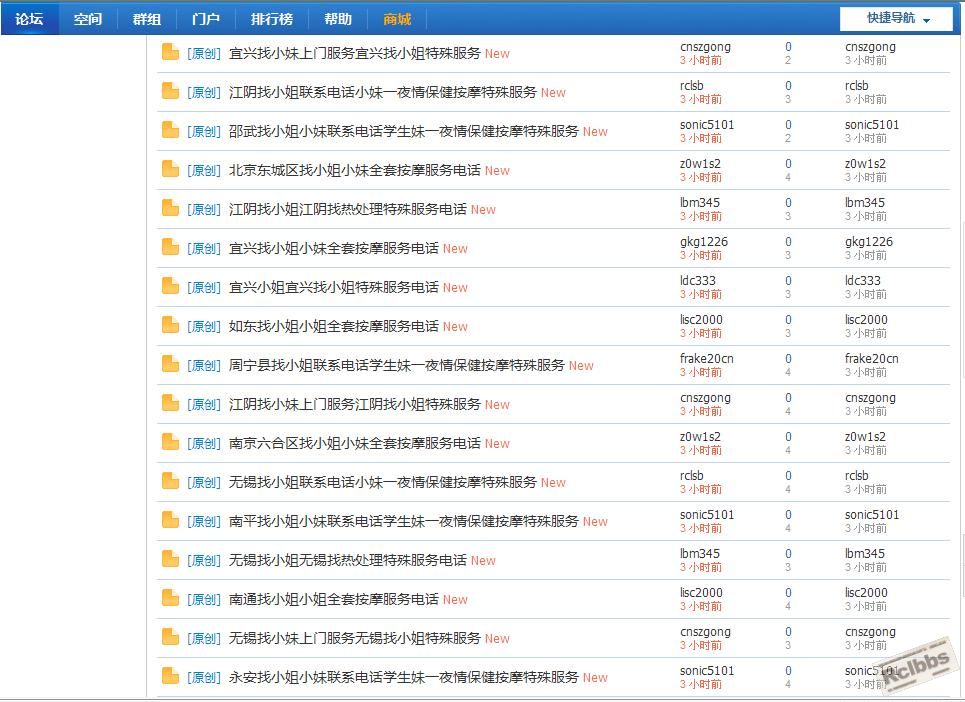Image resolution: width=965 pixels, height=702 pixels.
Task: Click last-reply time under last poster frake20cn
Action: click(x=866, y=372)
